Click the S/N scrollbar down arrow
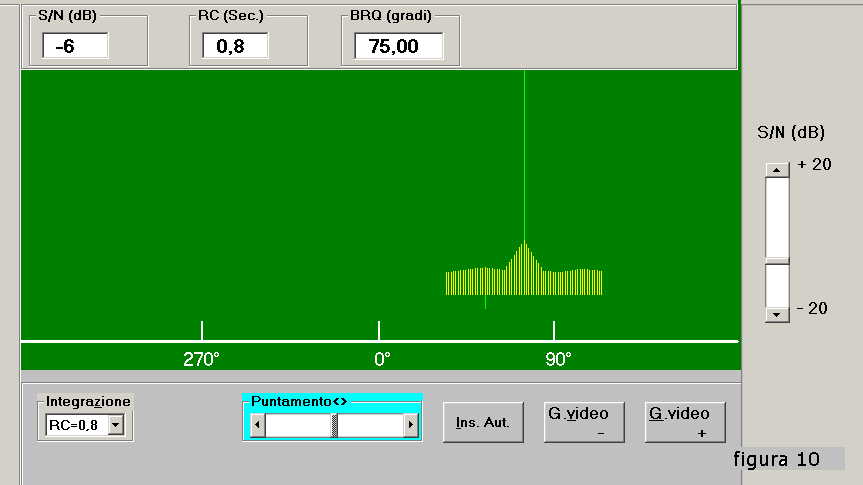The height and width of the screenshot is (485, 863). (777, 314)
